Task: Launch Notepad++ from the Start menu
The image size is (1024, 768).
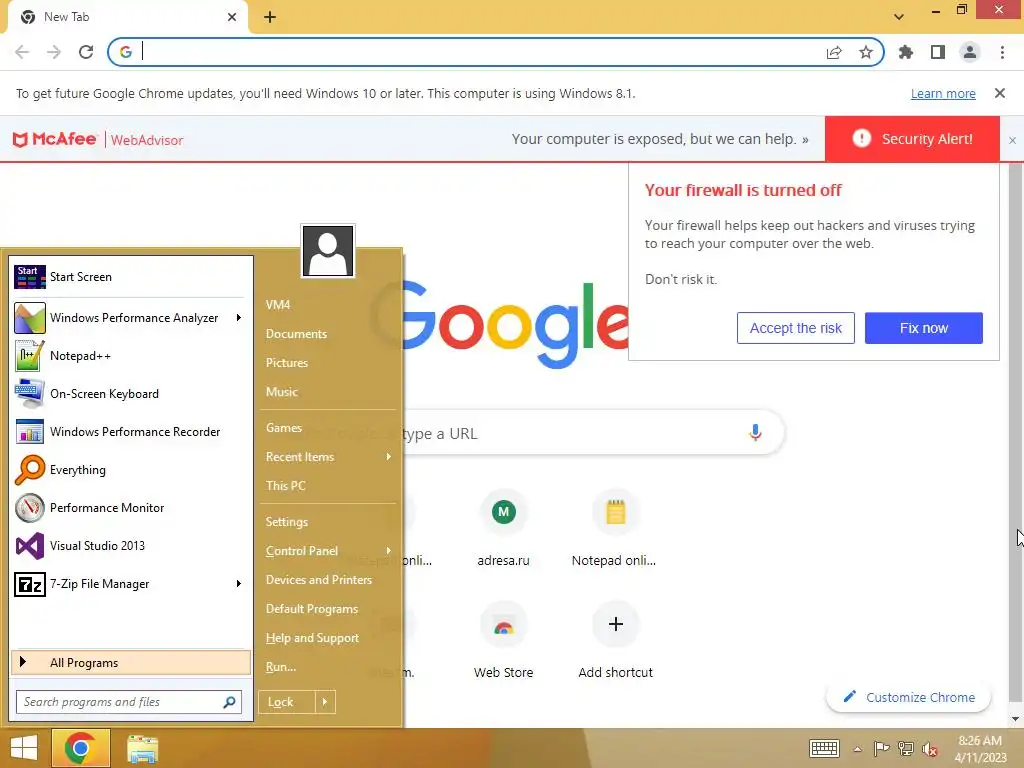Action: pyautogui.click(x=131, y=356)
